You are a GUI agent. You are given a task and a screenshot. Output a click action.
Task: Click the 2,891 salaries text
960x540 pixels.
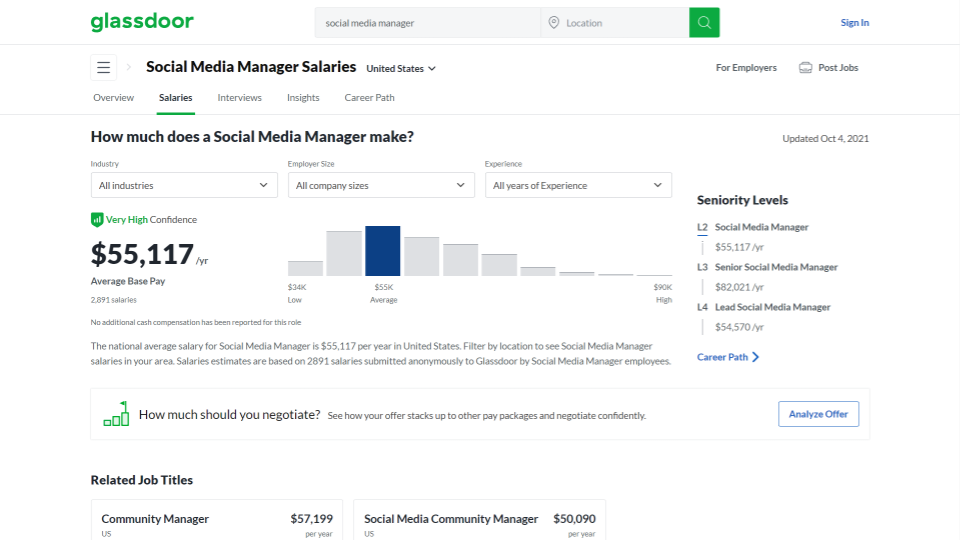114,300
